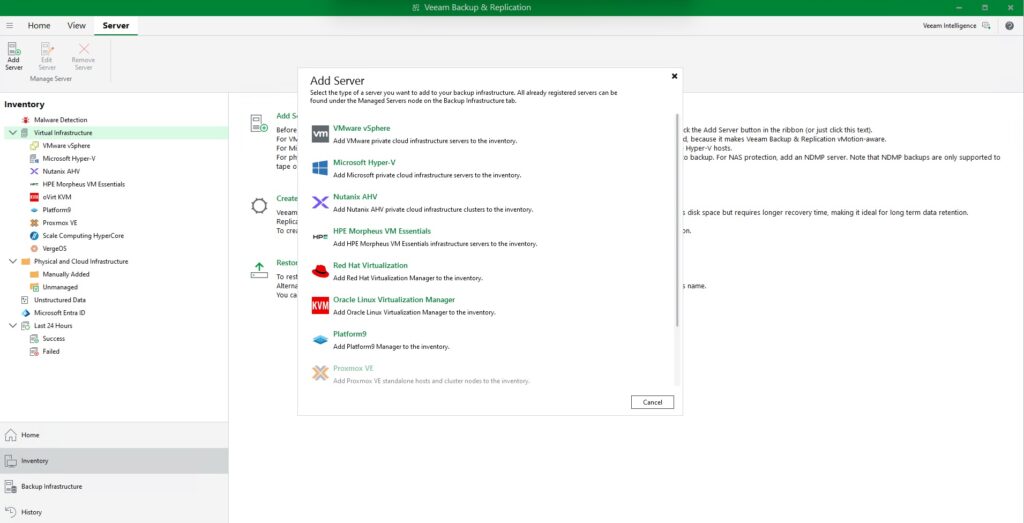
Task: Select the Server ribbon tab
Action: point(116,25)
